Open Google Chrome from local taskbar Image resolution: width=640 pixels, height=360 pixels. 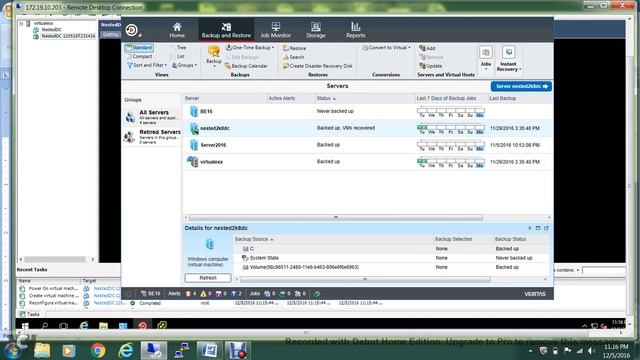pyautogui.click(x=98, y=350)
